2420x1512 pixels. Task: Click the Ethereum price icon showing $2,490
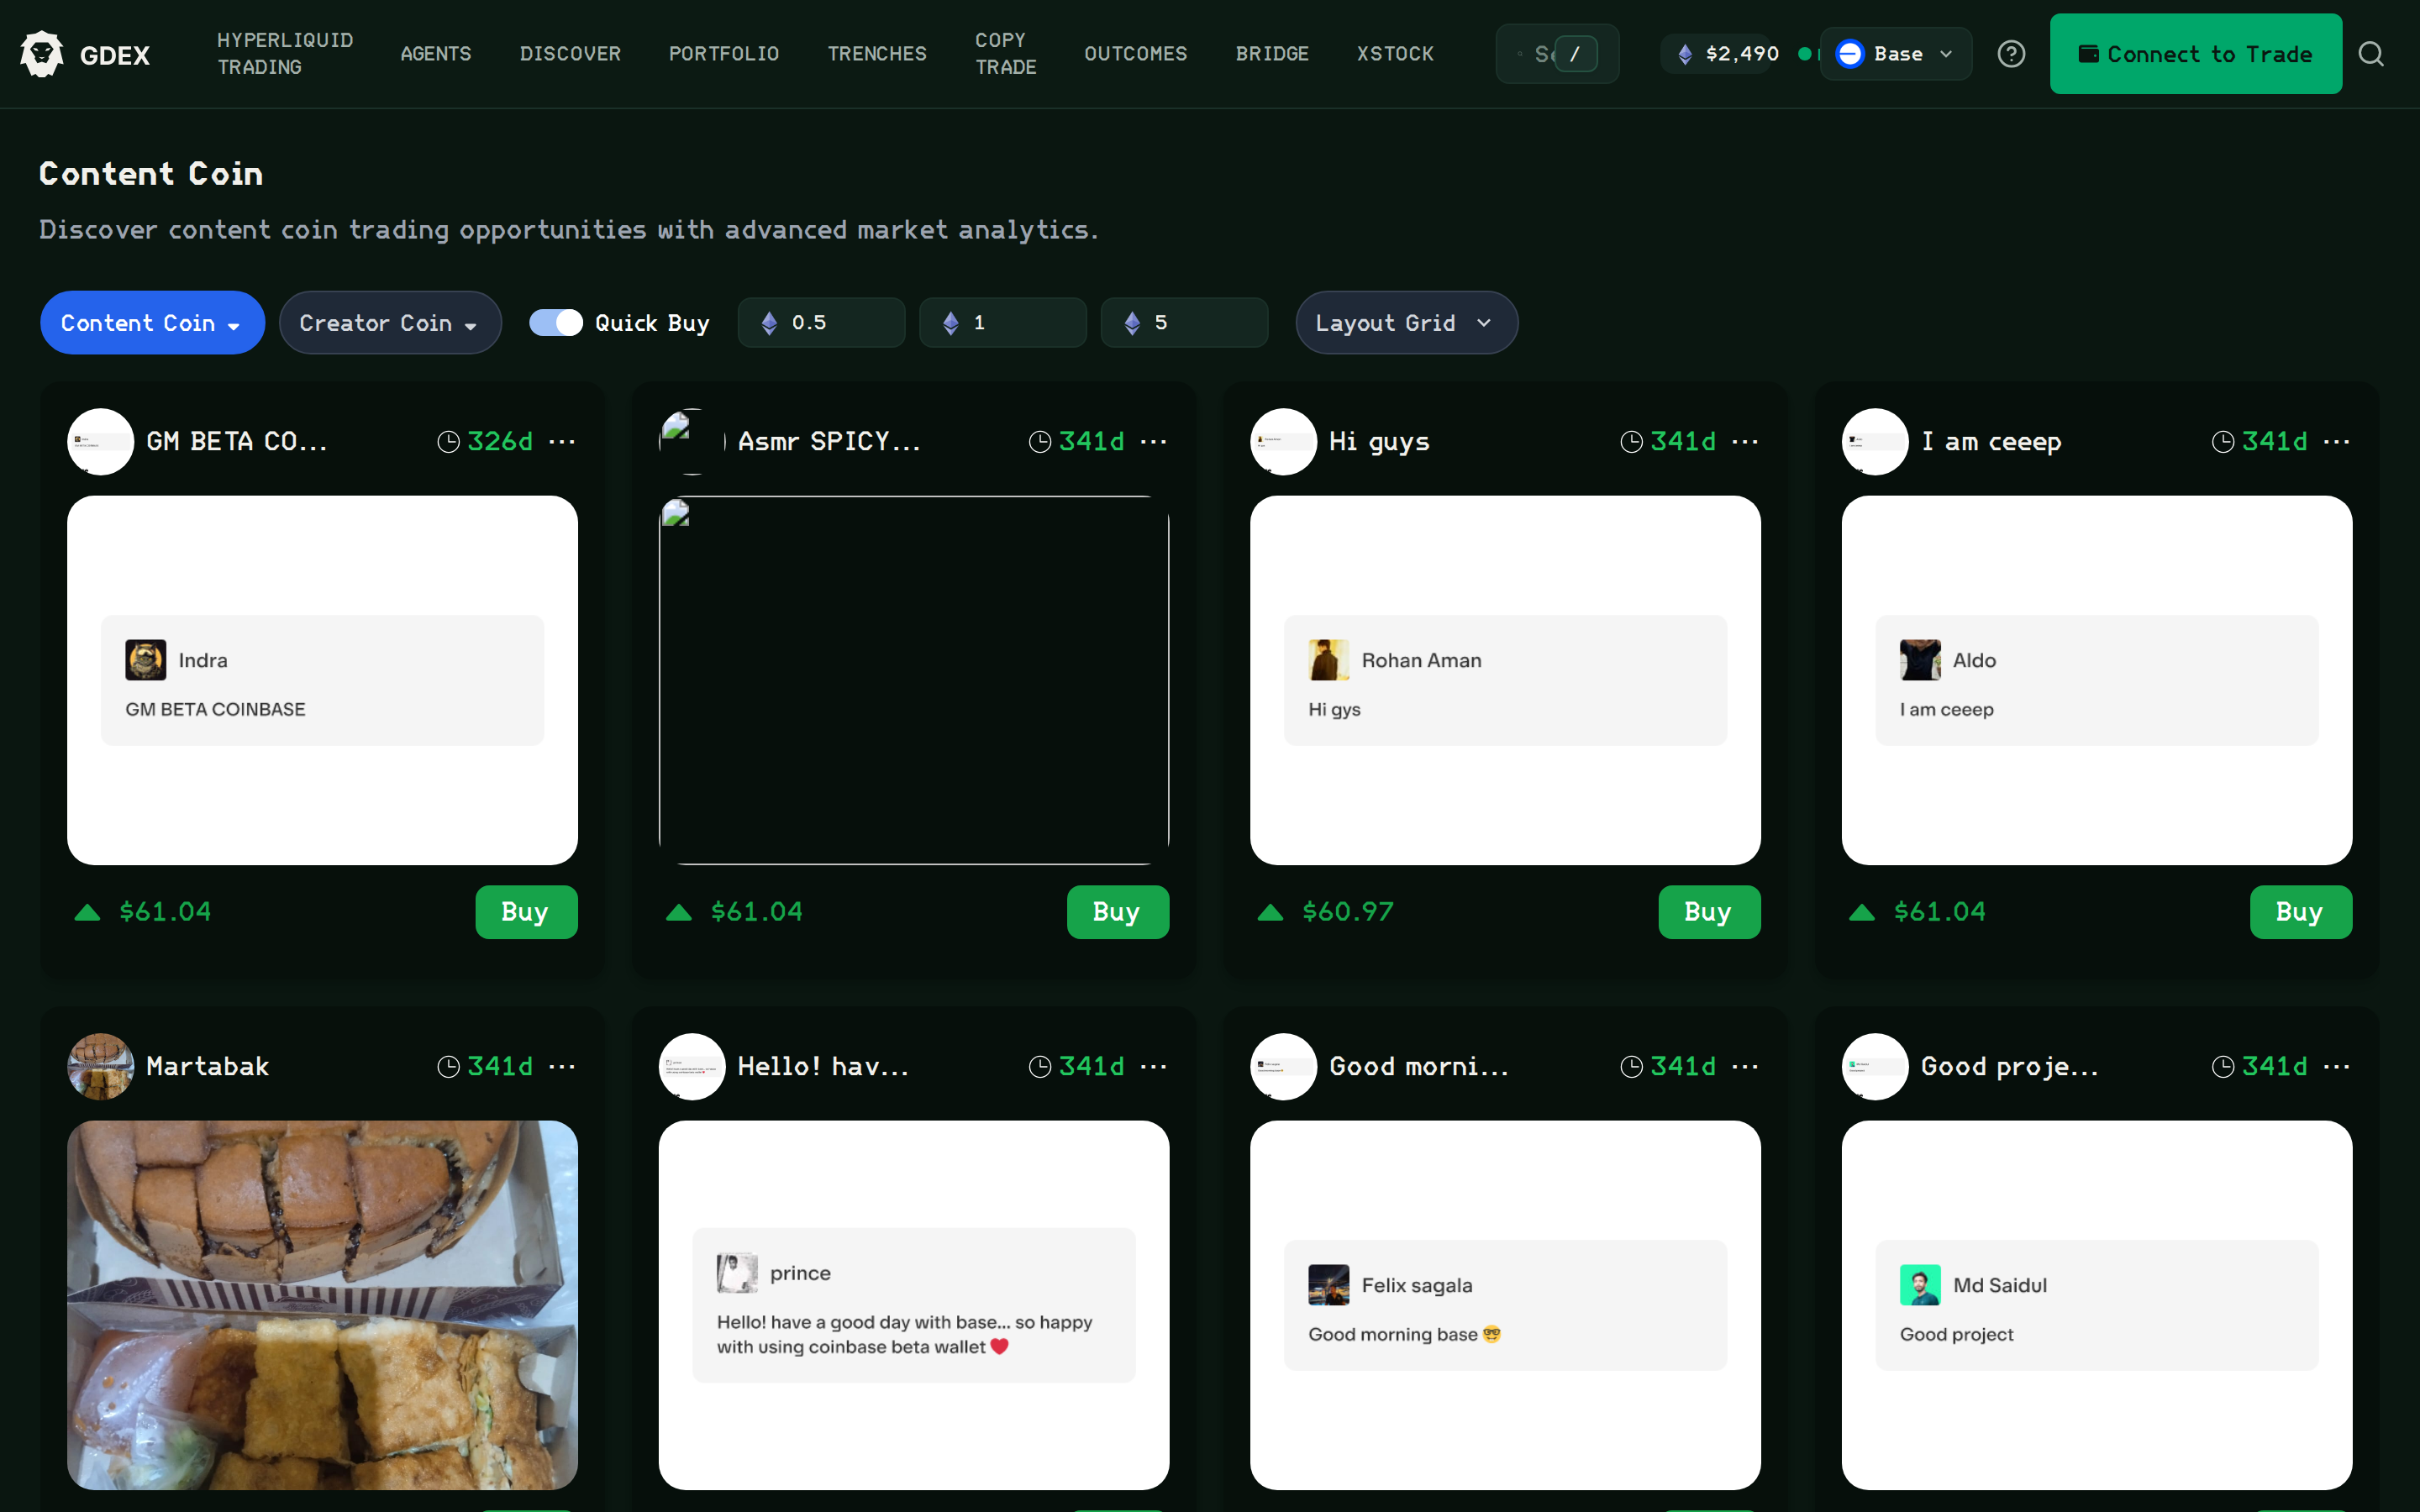point(1685,54)
